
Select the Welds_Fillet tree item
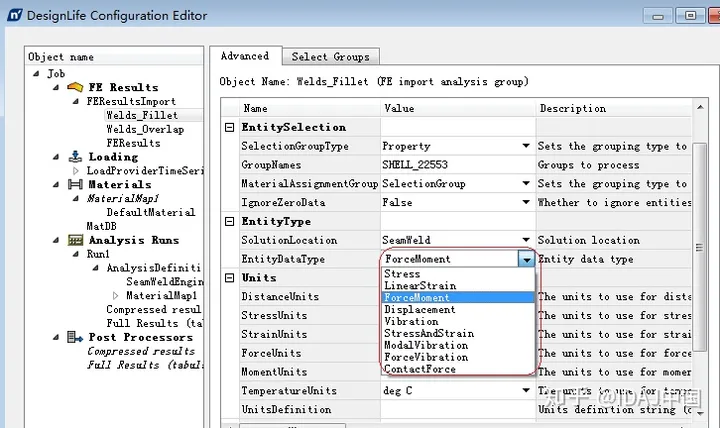pos(142,115)
